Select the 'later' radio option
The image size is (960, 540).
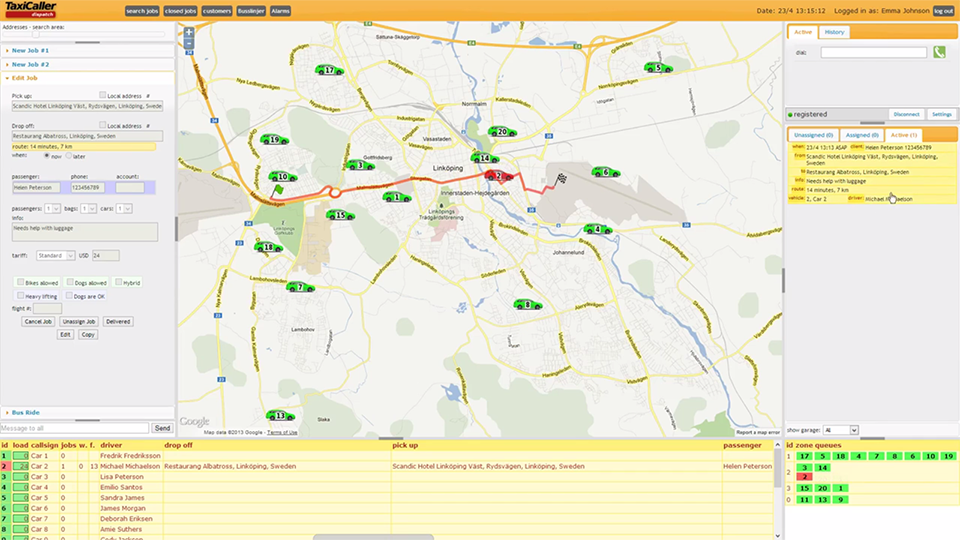(x=69, y=156)
